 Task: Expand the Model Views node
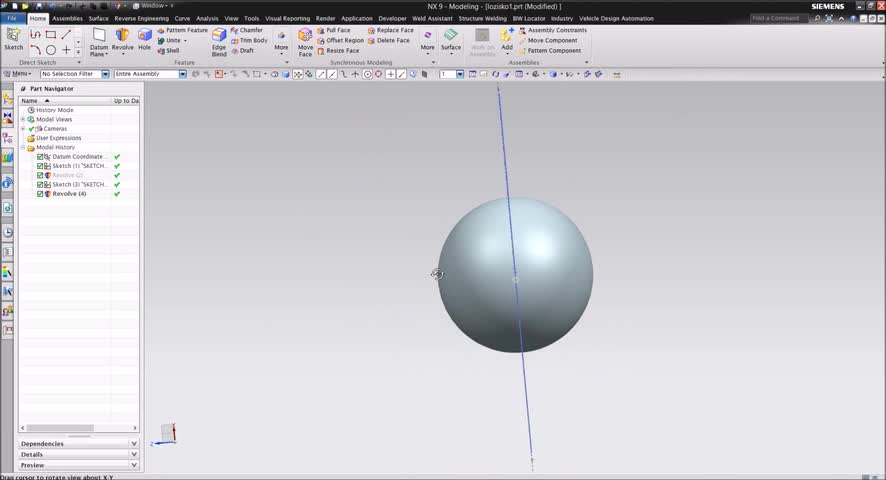click(23, 119)
